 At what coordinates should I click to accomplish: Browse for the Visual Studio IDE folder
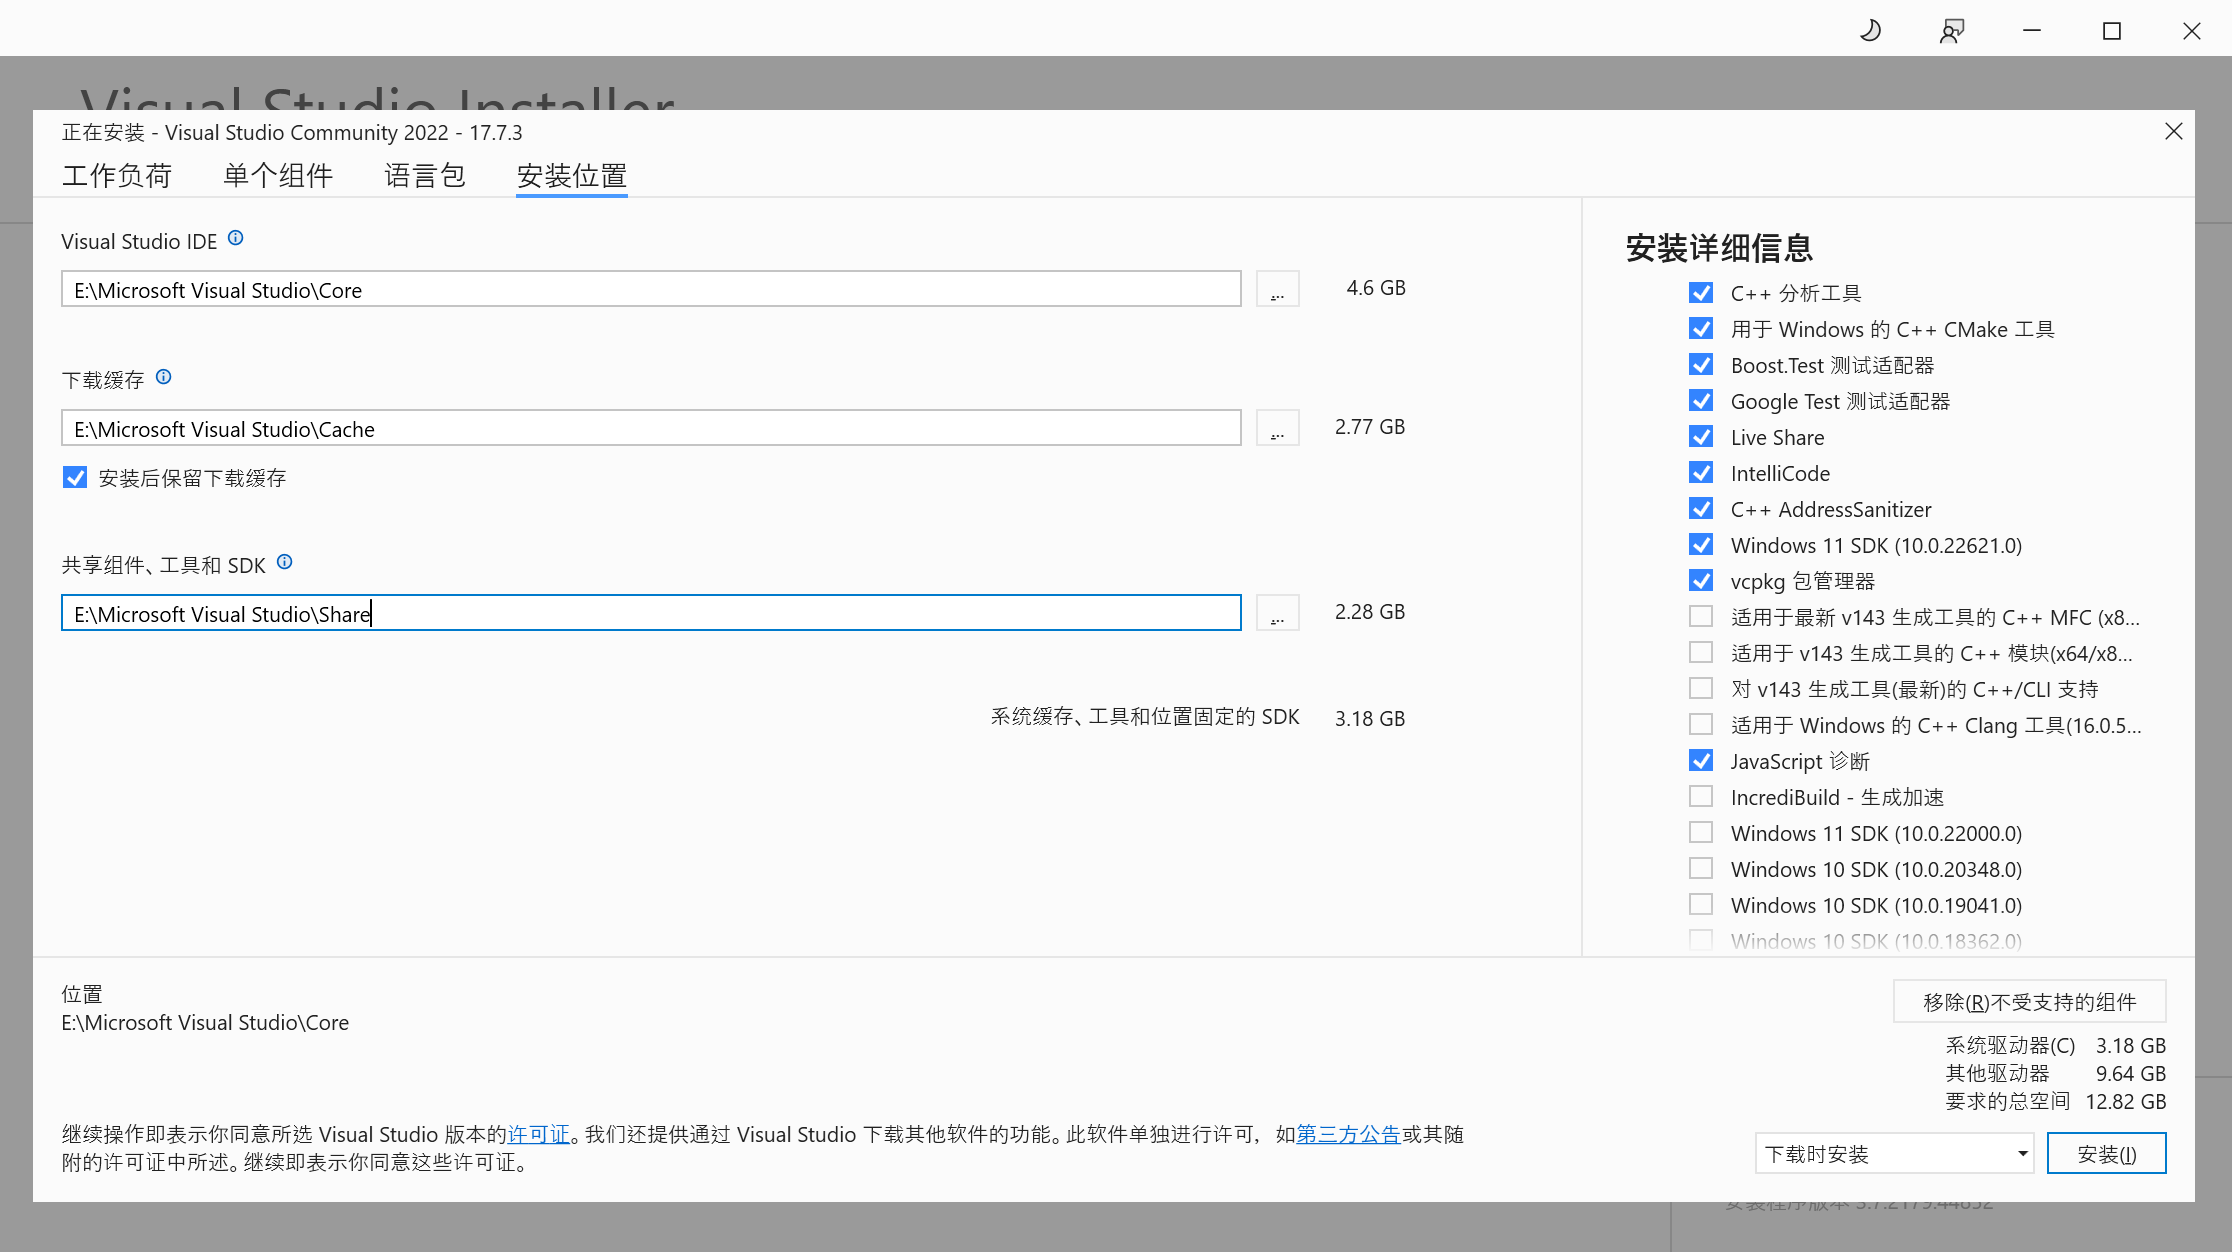coord(1277,289)
